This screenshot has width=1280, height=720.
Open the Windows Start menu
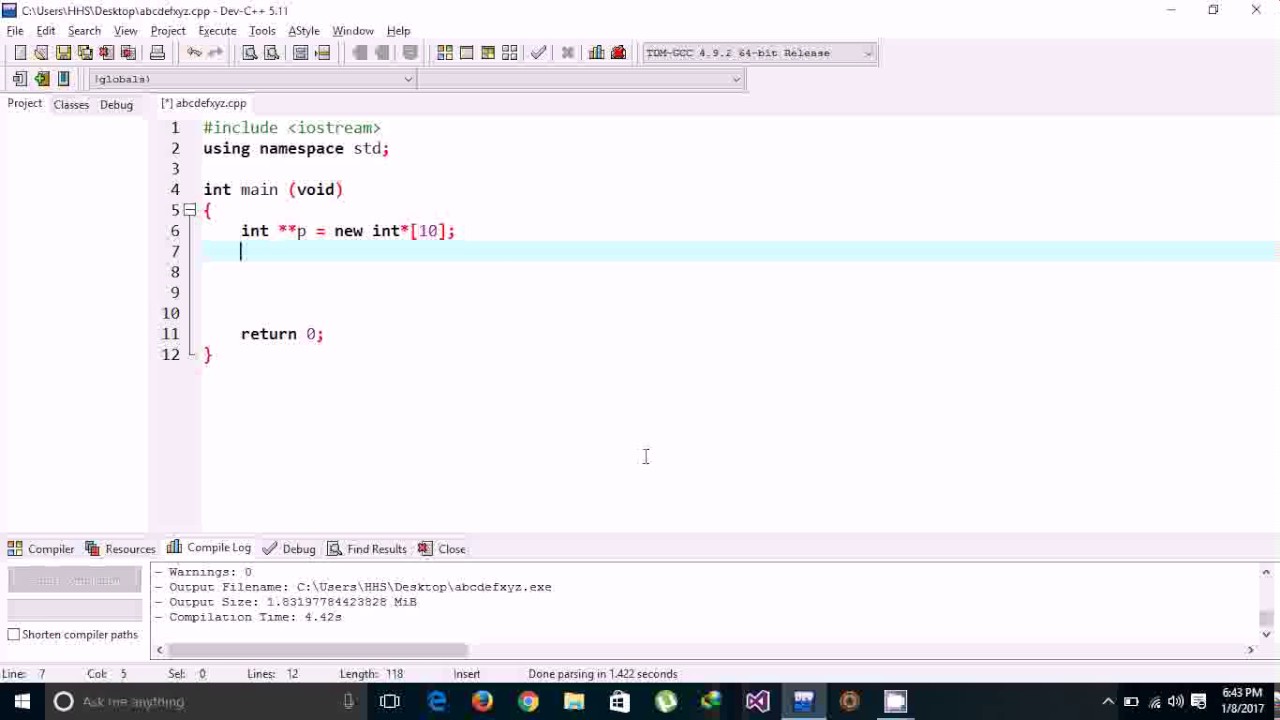(x=22, y=702)
